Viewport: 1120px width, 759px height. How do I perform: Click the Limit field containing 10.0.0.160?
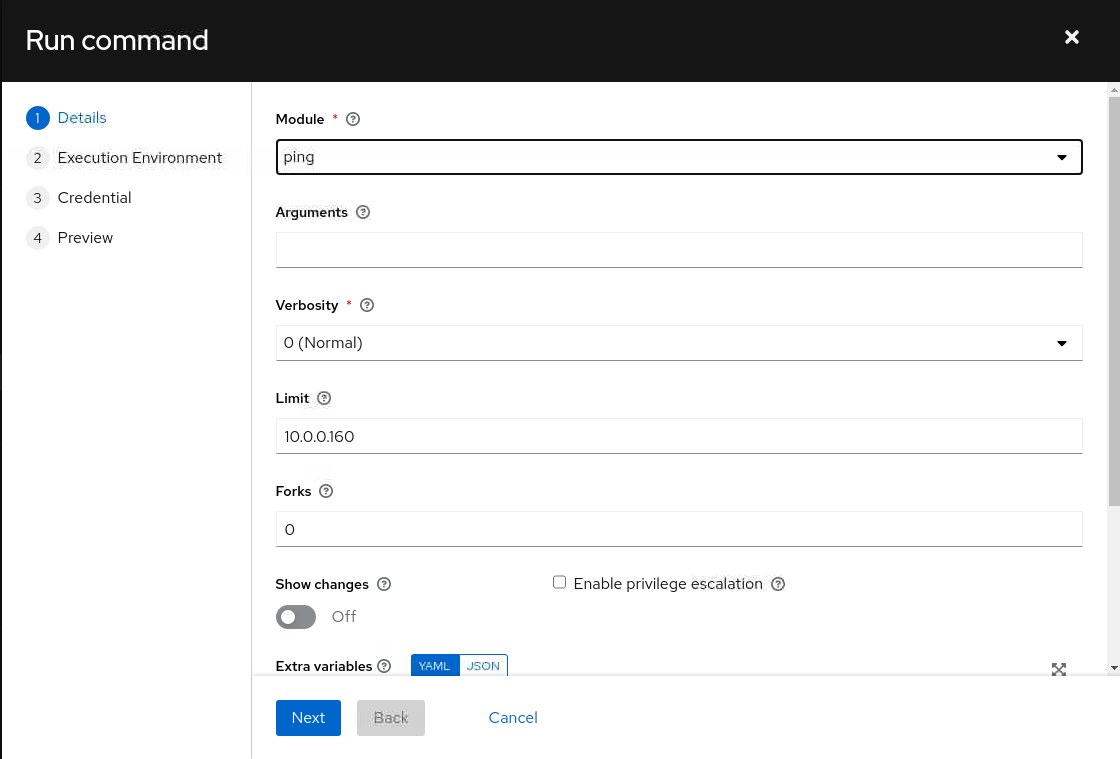678,436
